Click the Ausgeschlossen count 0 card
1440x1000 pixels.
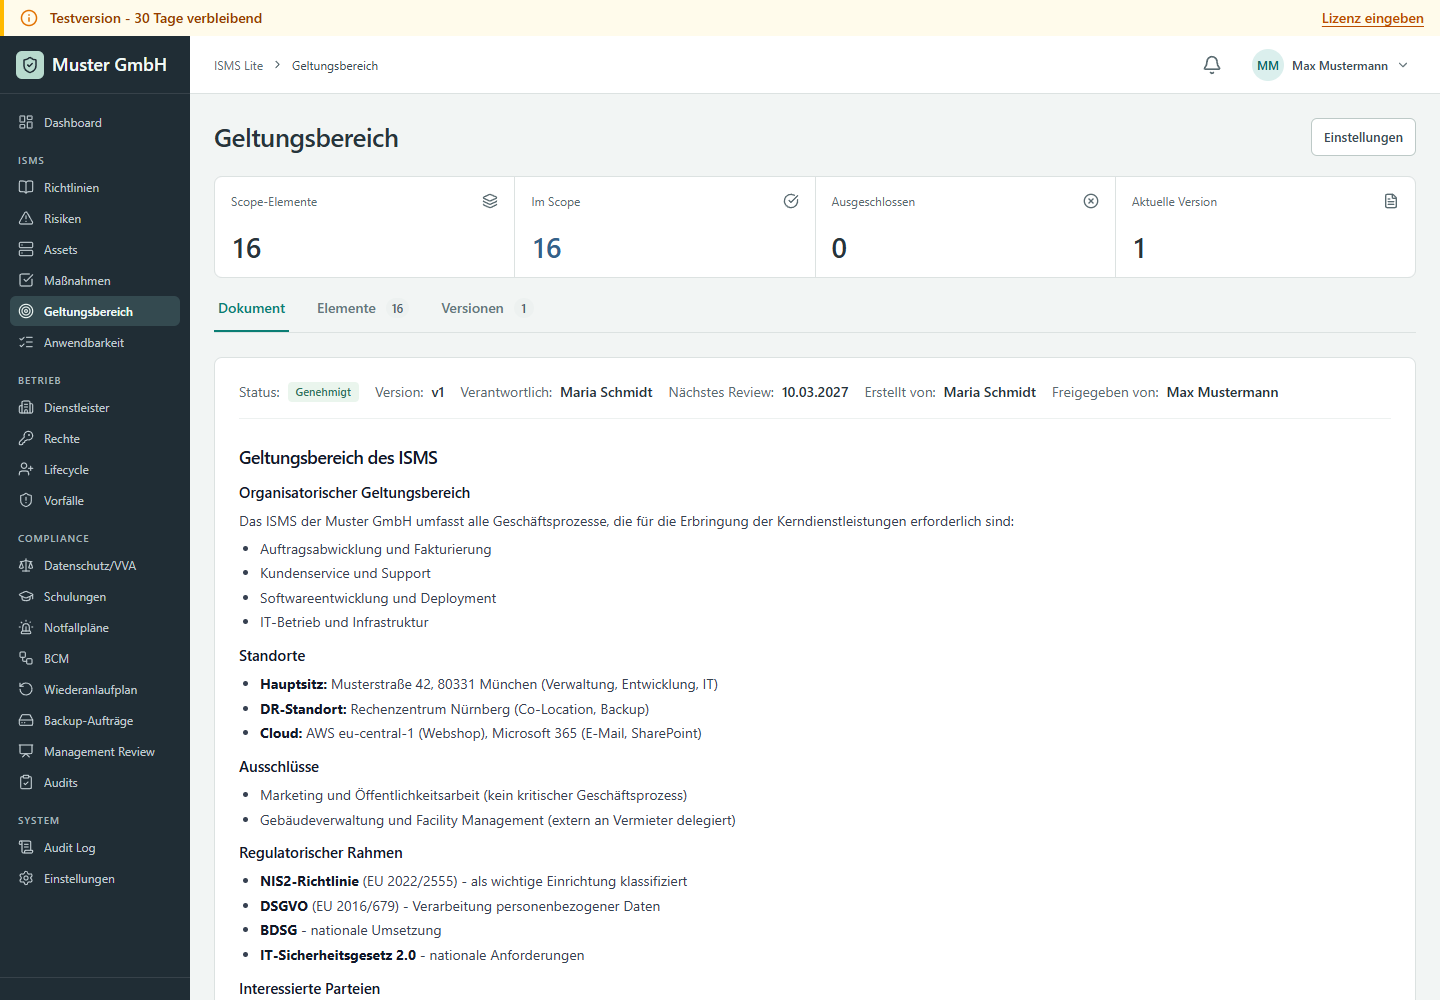tap(965, 227)
